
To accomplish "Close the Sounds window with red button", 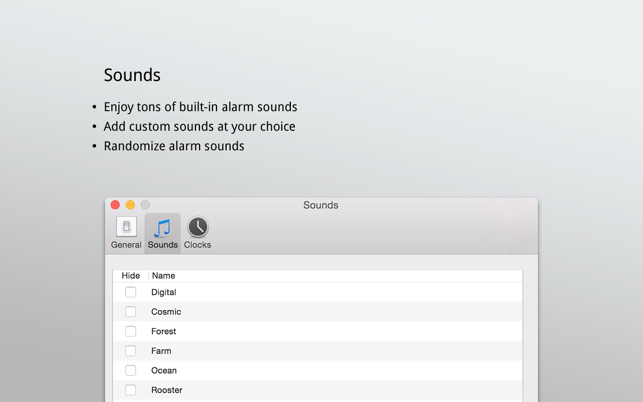I will pyautogui.click(x=115, y=205).
